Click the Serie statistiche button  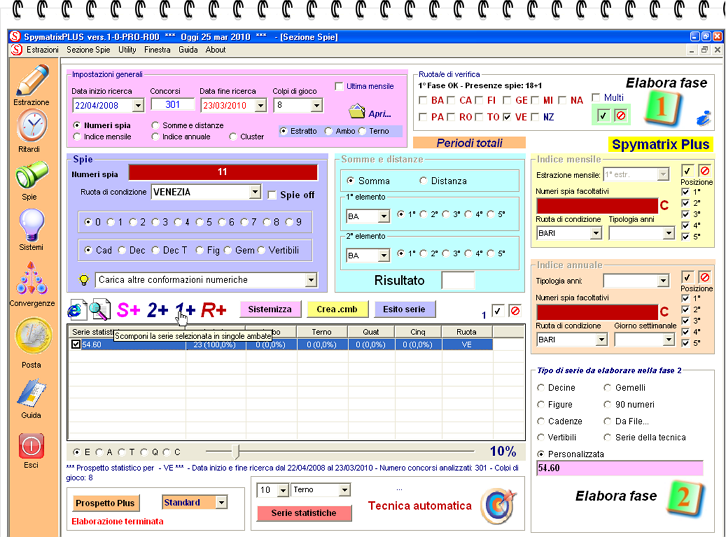(x=304, y=513)
